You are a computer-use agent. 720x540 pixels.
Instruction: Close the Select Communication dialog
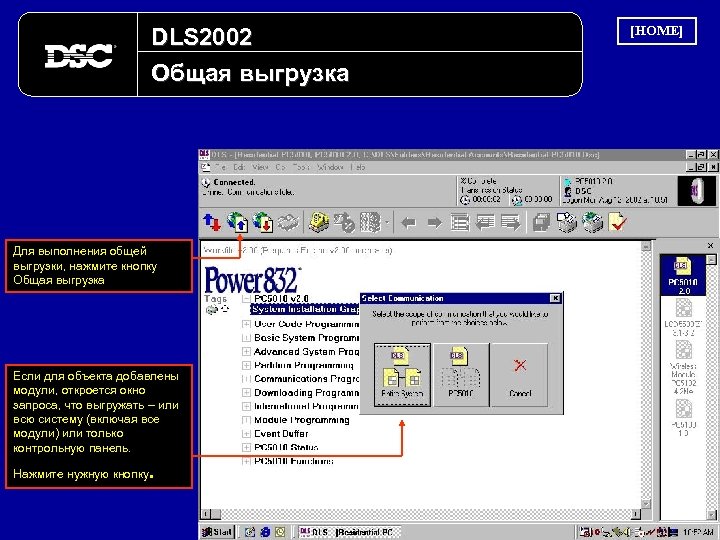(x=555, y=298)
